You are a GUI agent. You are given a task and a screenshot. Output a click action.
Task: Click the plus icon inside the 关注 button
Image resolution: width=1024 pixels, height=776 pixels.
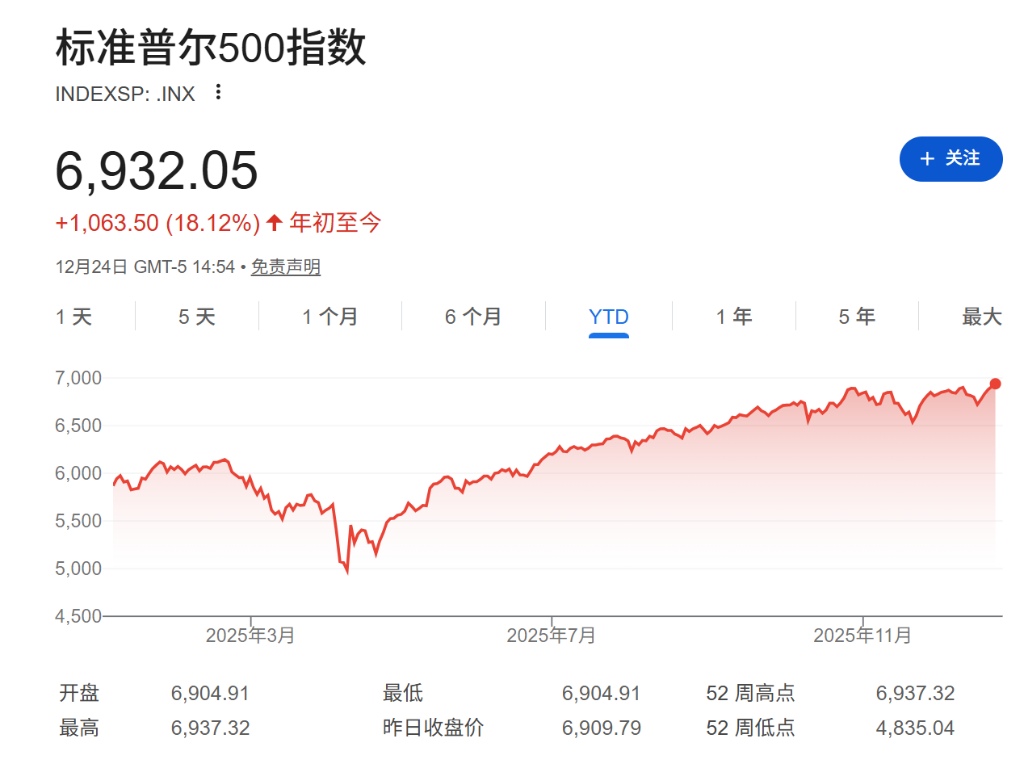point(929,158)
